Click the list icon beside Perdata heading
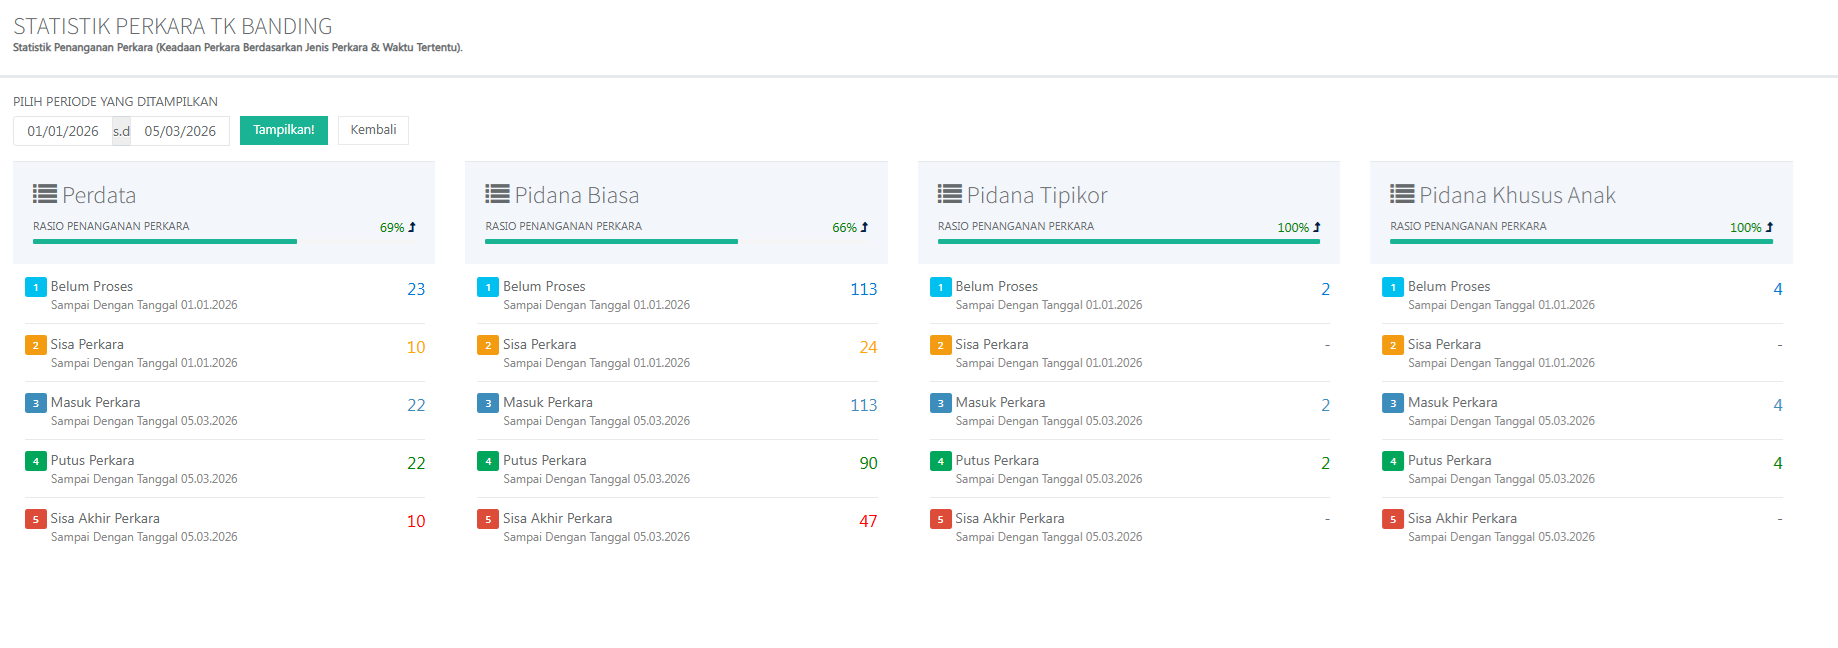Image resolution: width=1838 pixels, height=648 pixels. point(45,194)
